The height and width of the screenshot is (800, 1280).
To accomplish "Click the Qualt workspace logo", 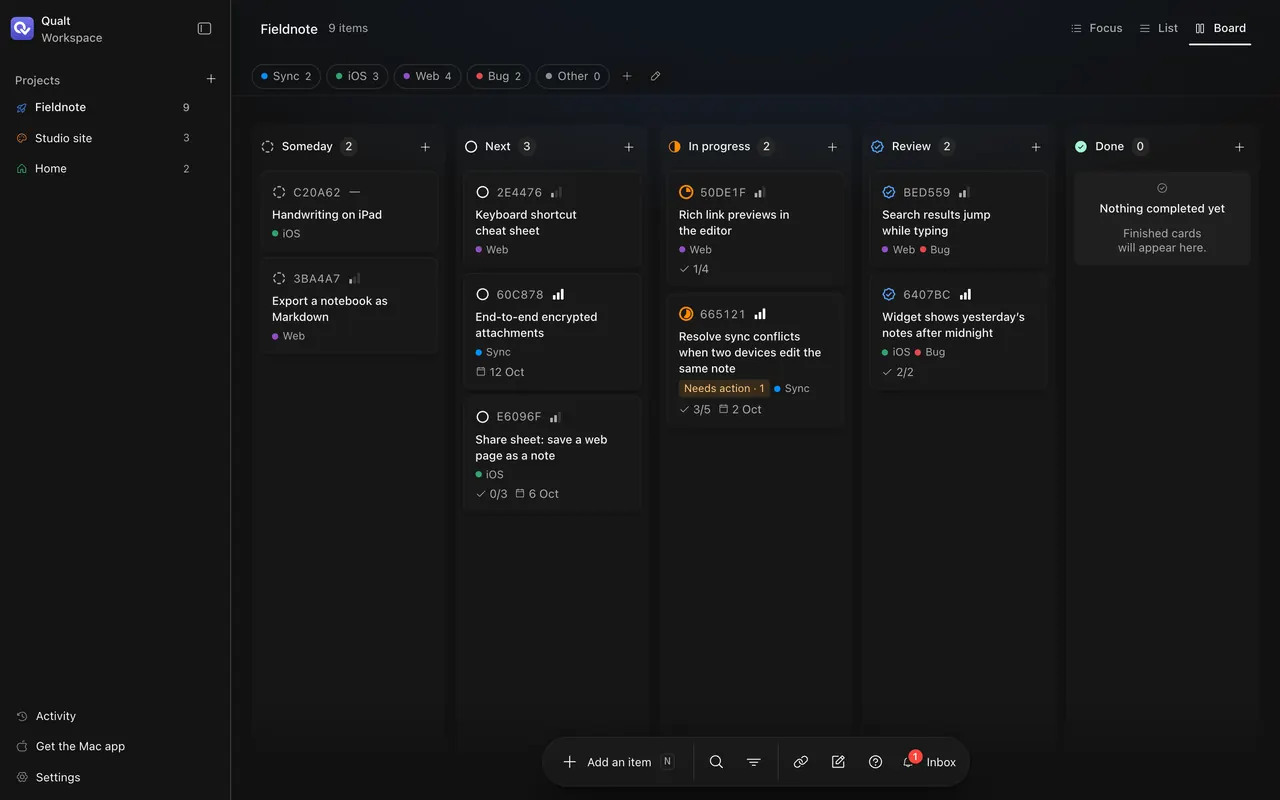I will pos(22,29).
